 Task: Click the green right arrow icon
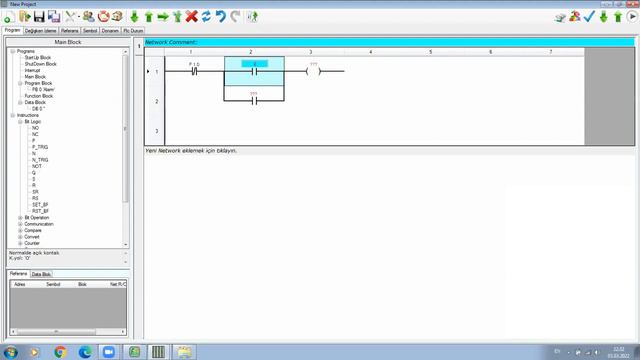click(x=163, y=17)
